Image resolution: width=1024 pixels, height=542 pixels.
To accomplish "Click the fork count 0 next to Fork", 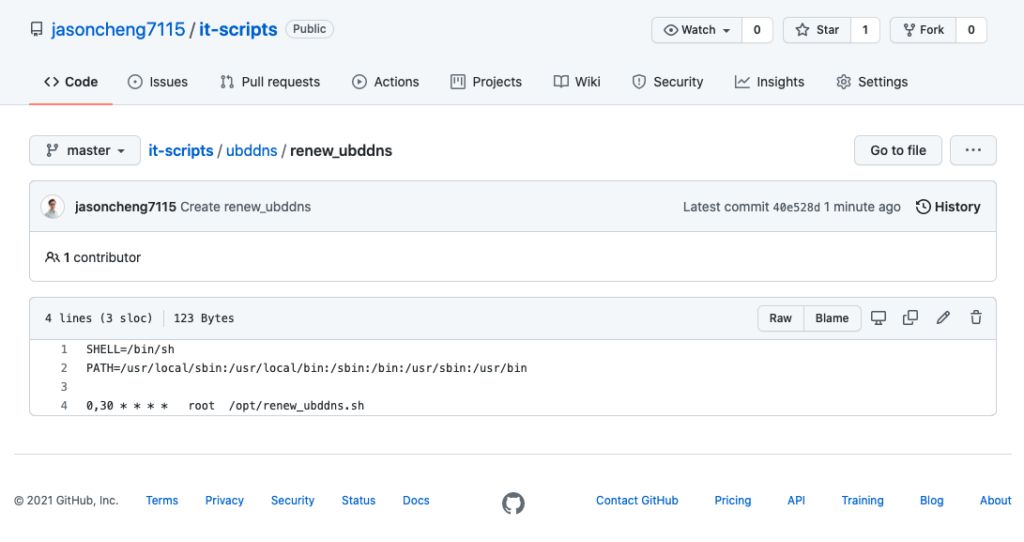I will coord(971,30).
